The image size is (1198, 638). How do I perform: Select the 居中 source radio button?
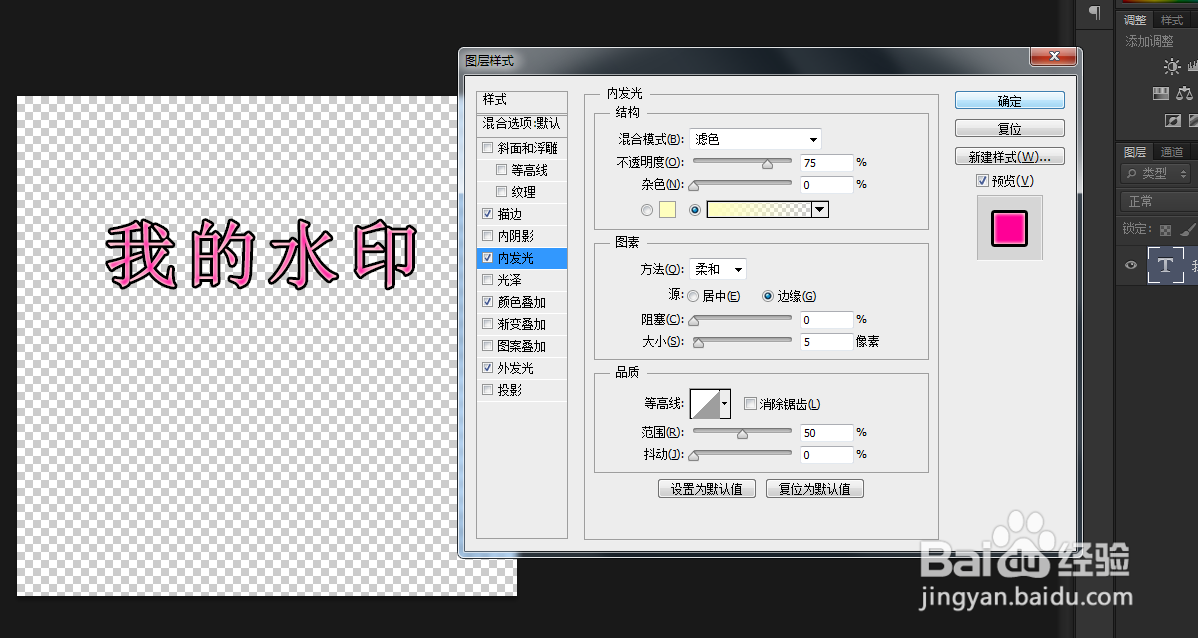coord(693,296)
